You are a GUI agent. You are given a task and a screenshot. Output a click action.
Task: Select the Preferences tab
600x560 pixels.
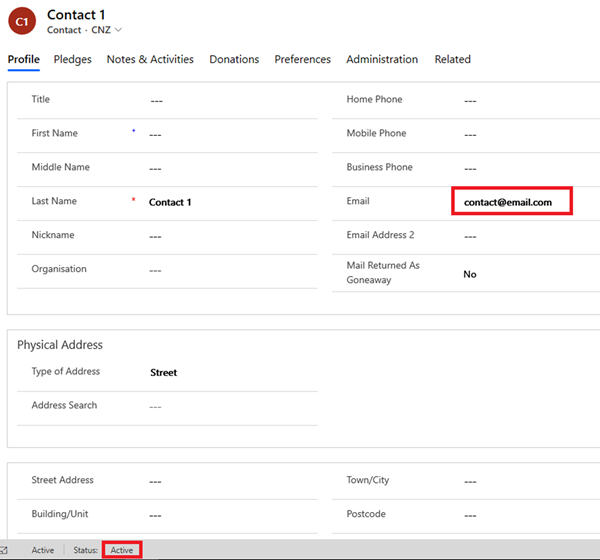pos(302,59)
